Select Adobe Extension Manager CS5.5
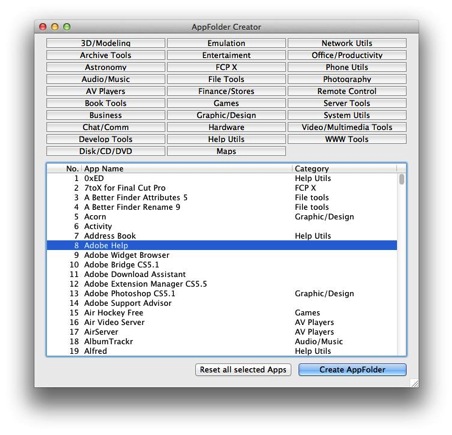Image resolution: width=452 pixels, height=435 pixels. pos(222,284)
